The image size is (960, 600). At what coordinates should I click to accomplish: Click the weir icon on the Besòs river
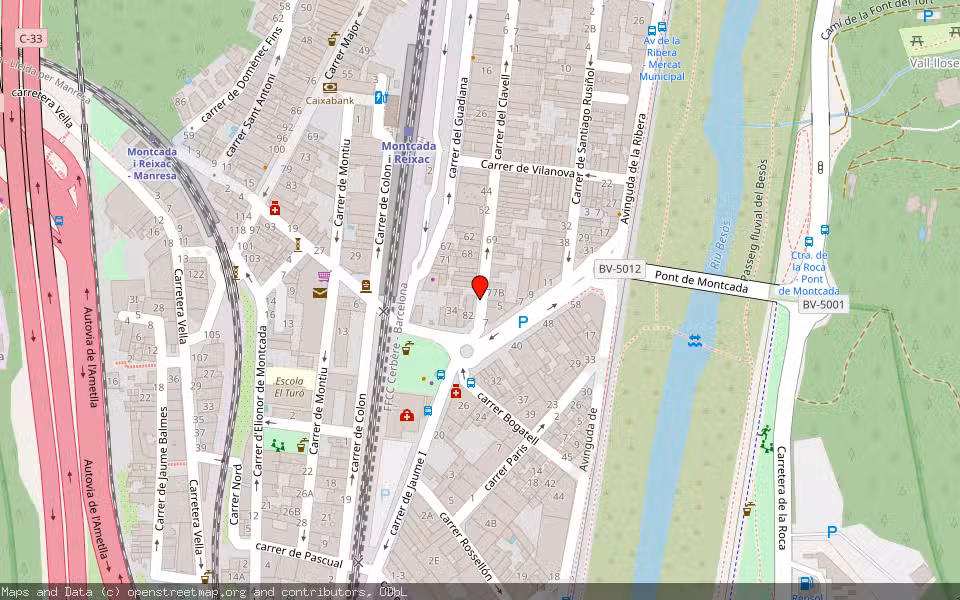[x=694, y=340]
